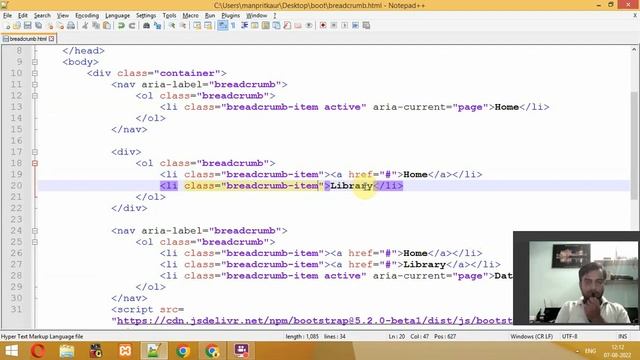
Task: Show the Document Map panel icon
Action: coord(265,25)
